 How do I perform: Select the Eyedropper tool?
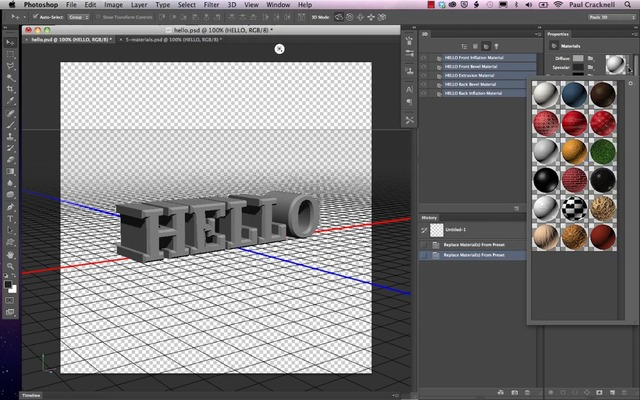pyautogui.click(x=10, y=100)
